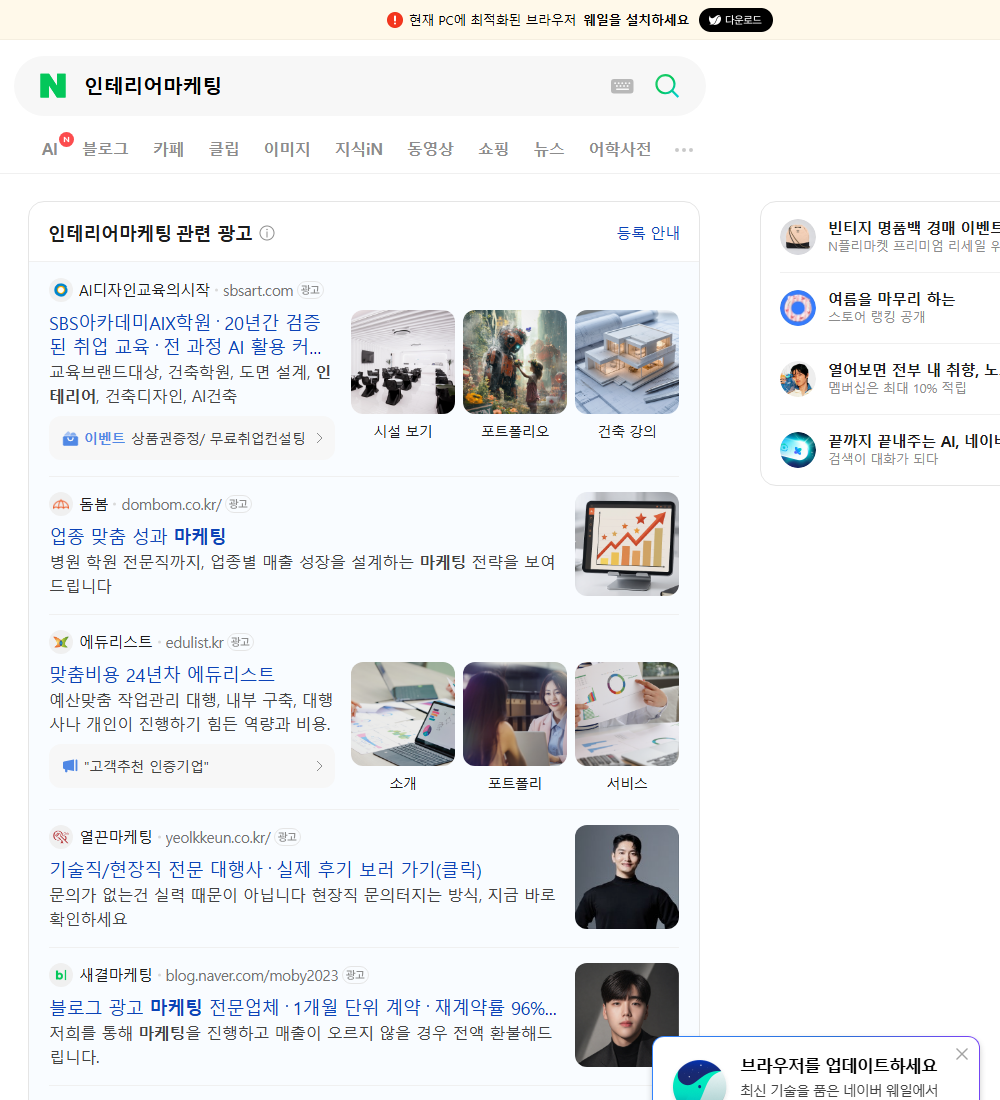Screen dimensions: 1000x1100
Task: Click the red warning icon in banner
Action: 394,20
